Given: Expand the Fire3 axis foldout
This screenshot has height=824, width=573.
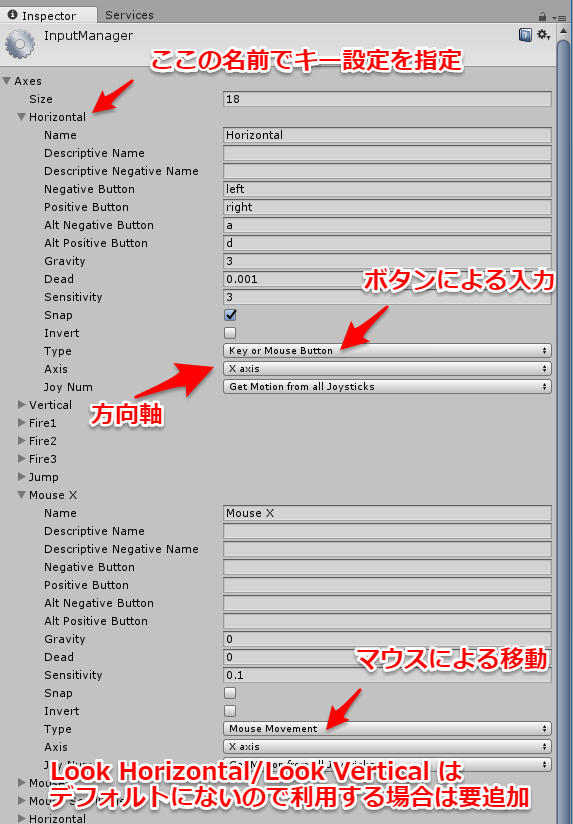Looking at the screenshot, I should point(22,458).
